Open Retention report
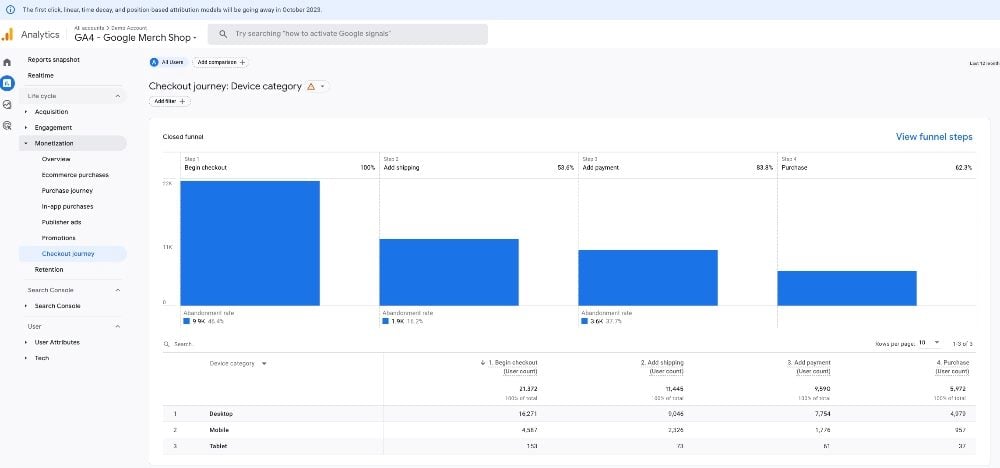The width and height of the screenshot is (1000, 468). [49, 270]
